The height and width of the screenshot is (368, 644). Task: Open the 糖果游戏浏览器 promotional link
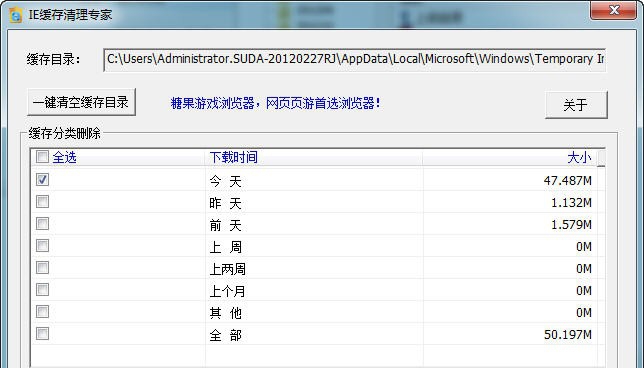click(x=275, y=103)
